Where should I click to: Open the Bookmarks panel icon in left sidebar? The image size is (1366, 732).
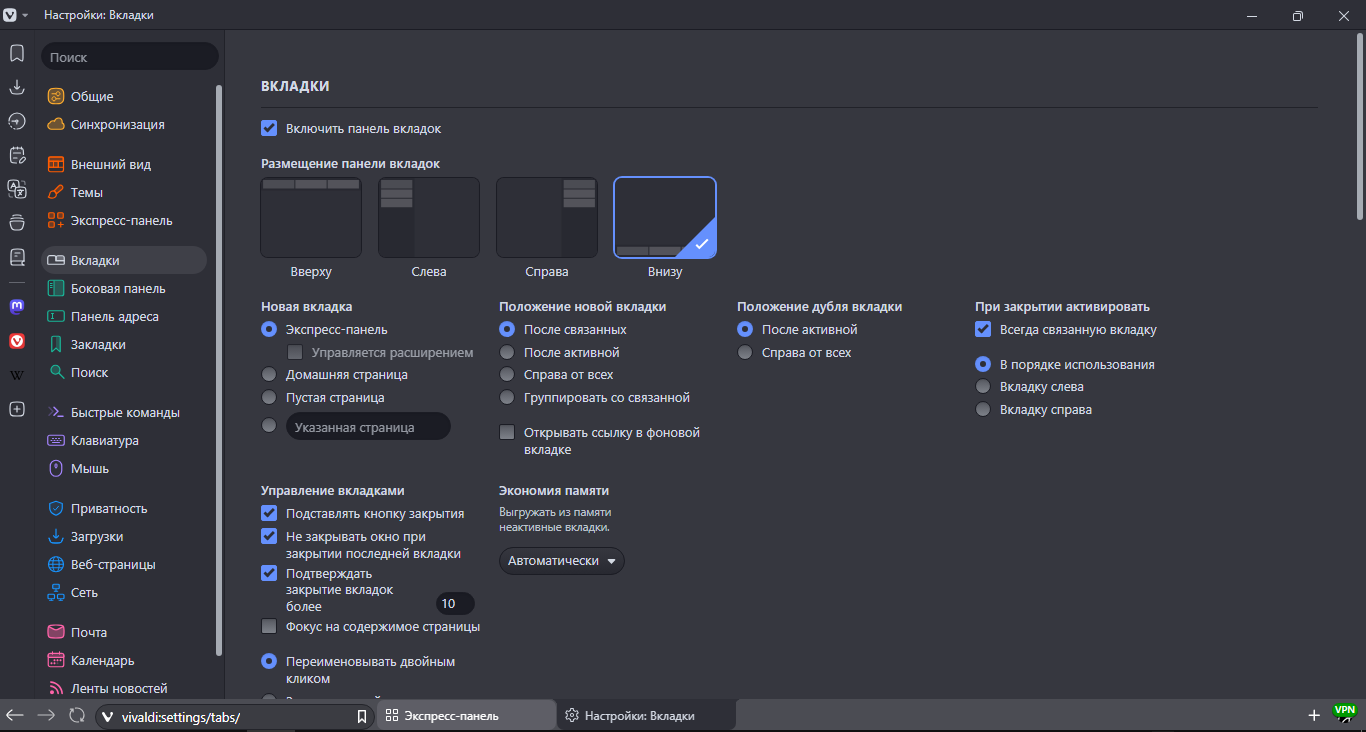(x=17, y=53)
